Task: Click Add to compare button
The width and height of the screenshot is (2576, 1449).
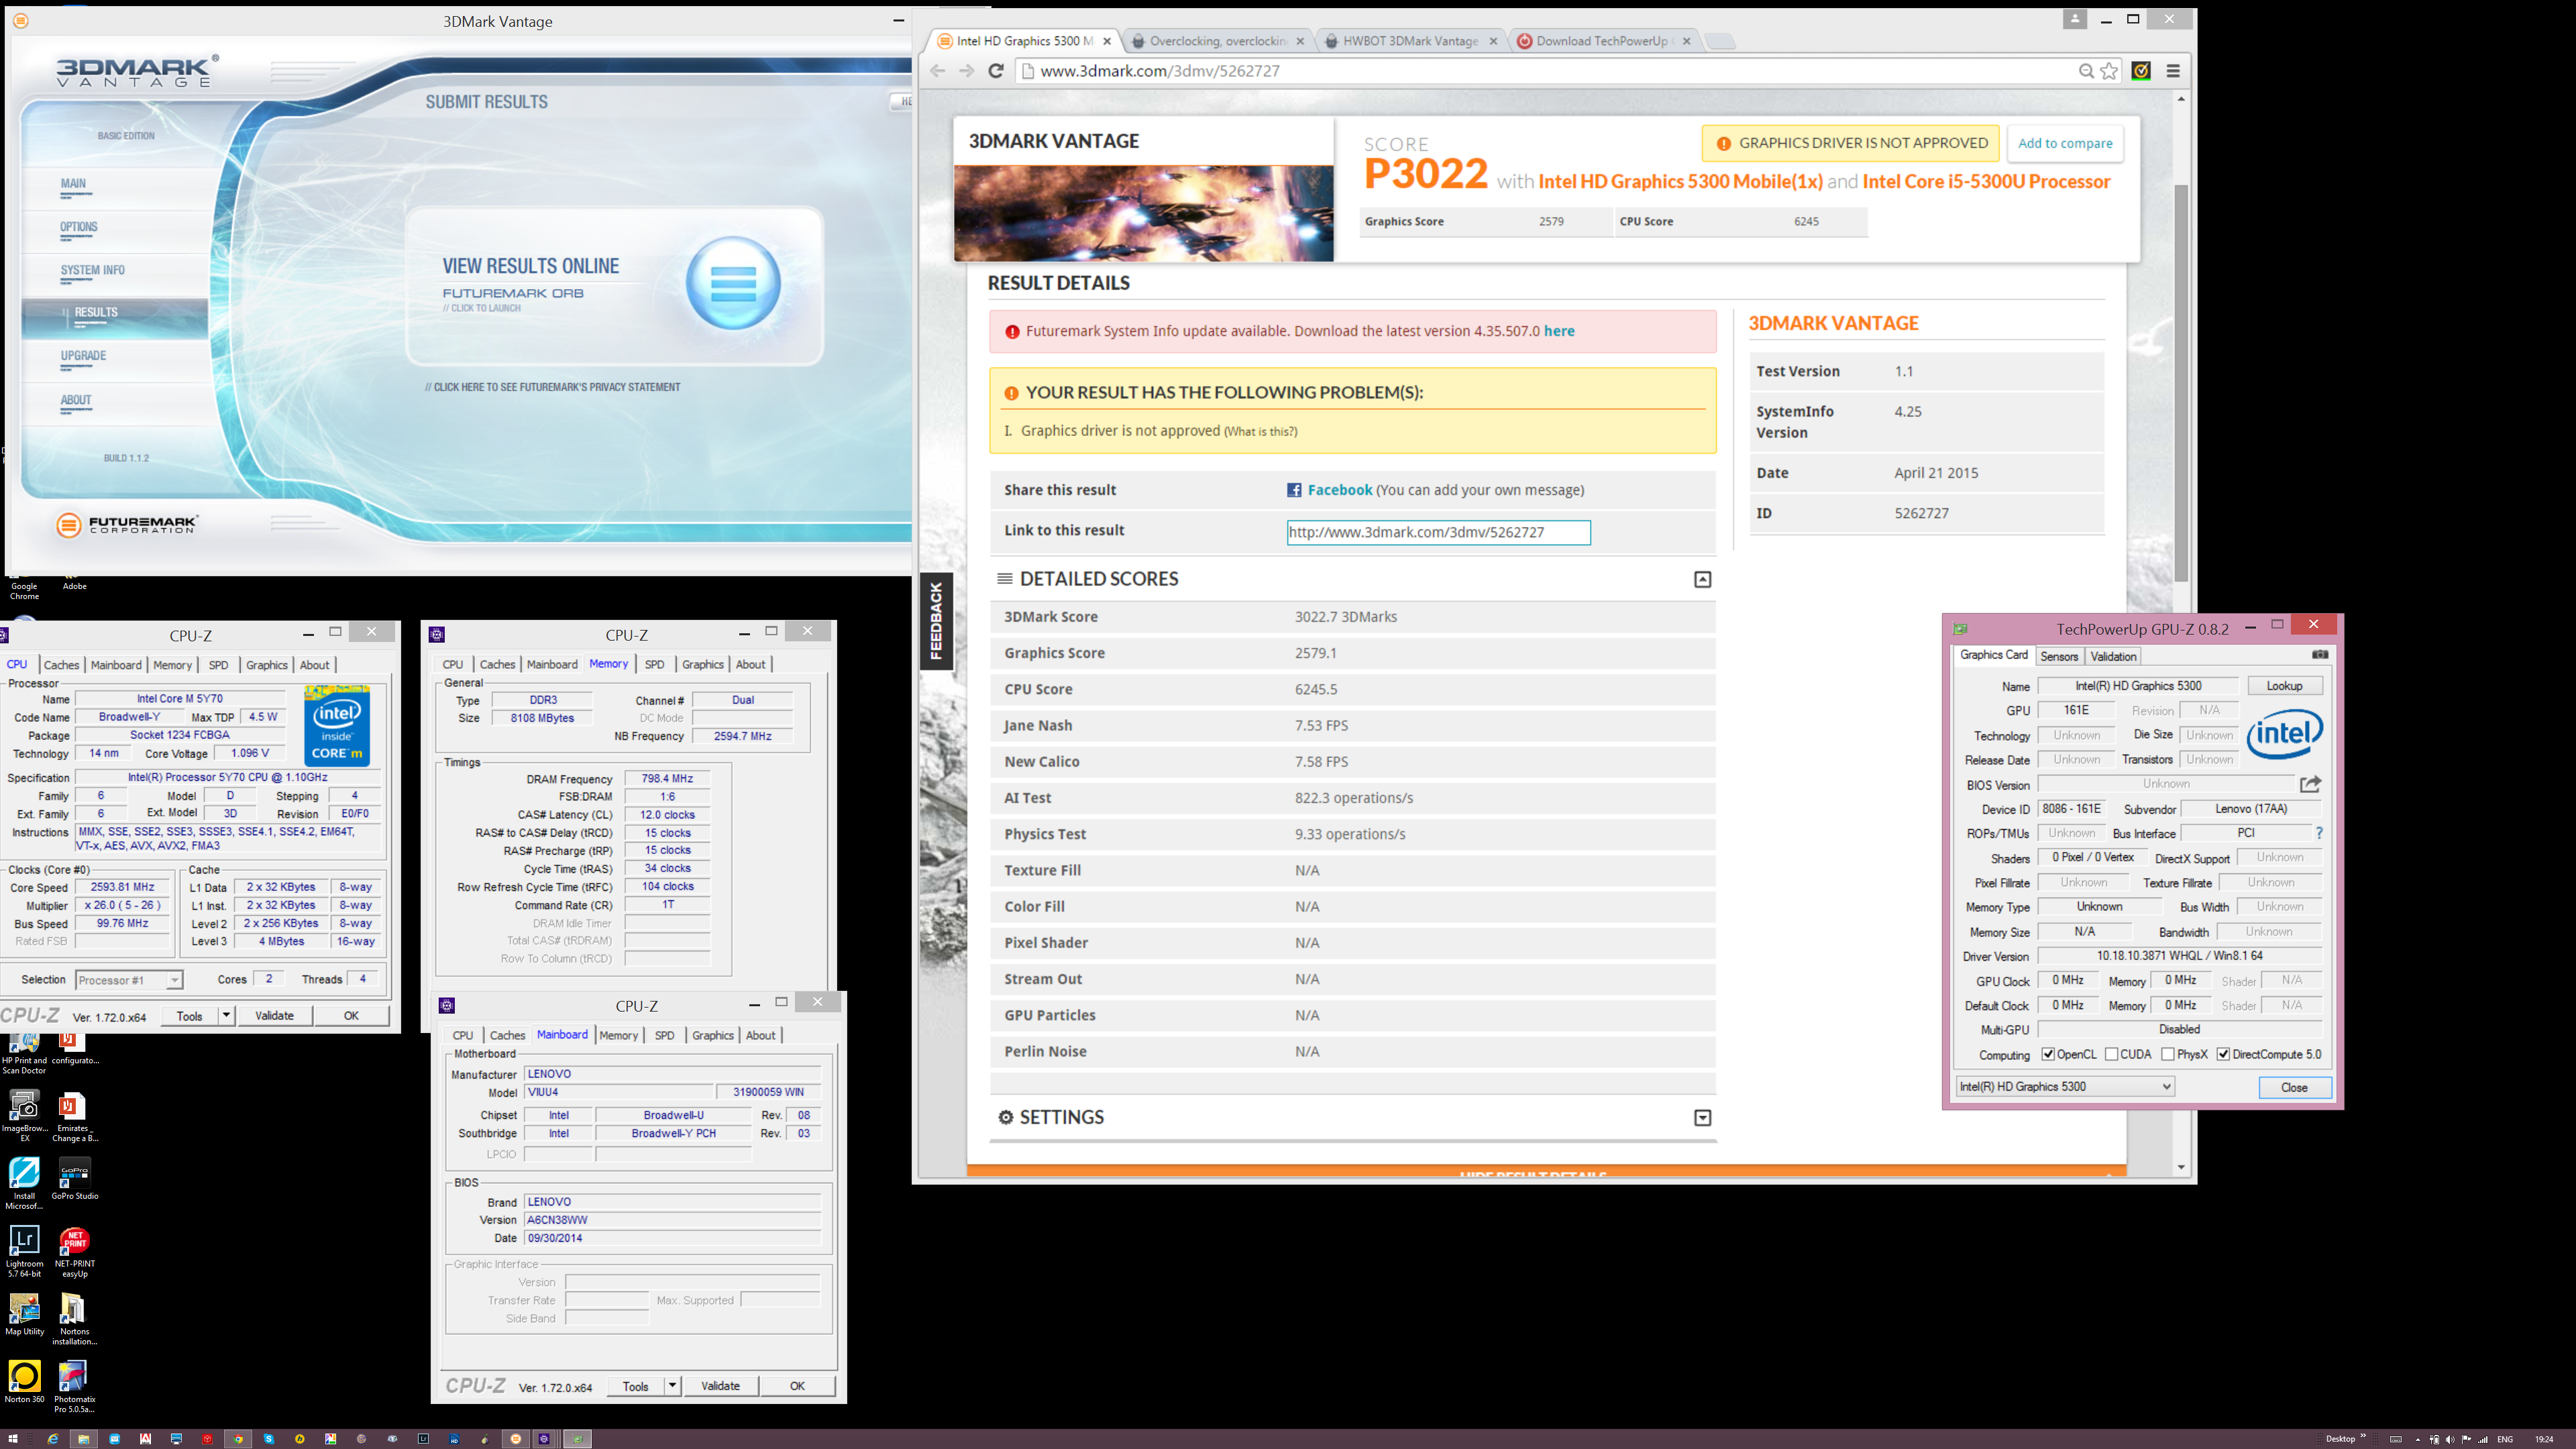Action: [x=2065, y=143]
